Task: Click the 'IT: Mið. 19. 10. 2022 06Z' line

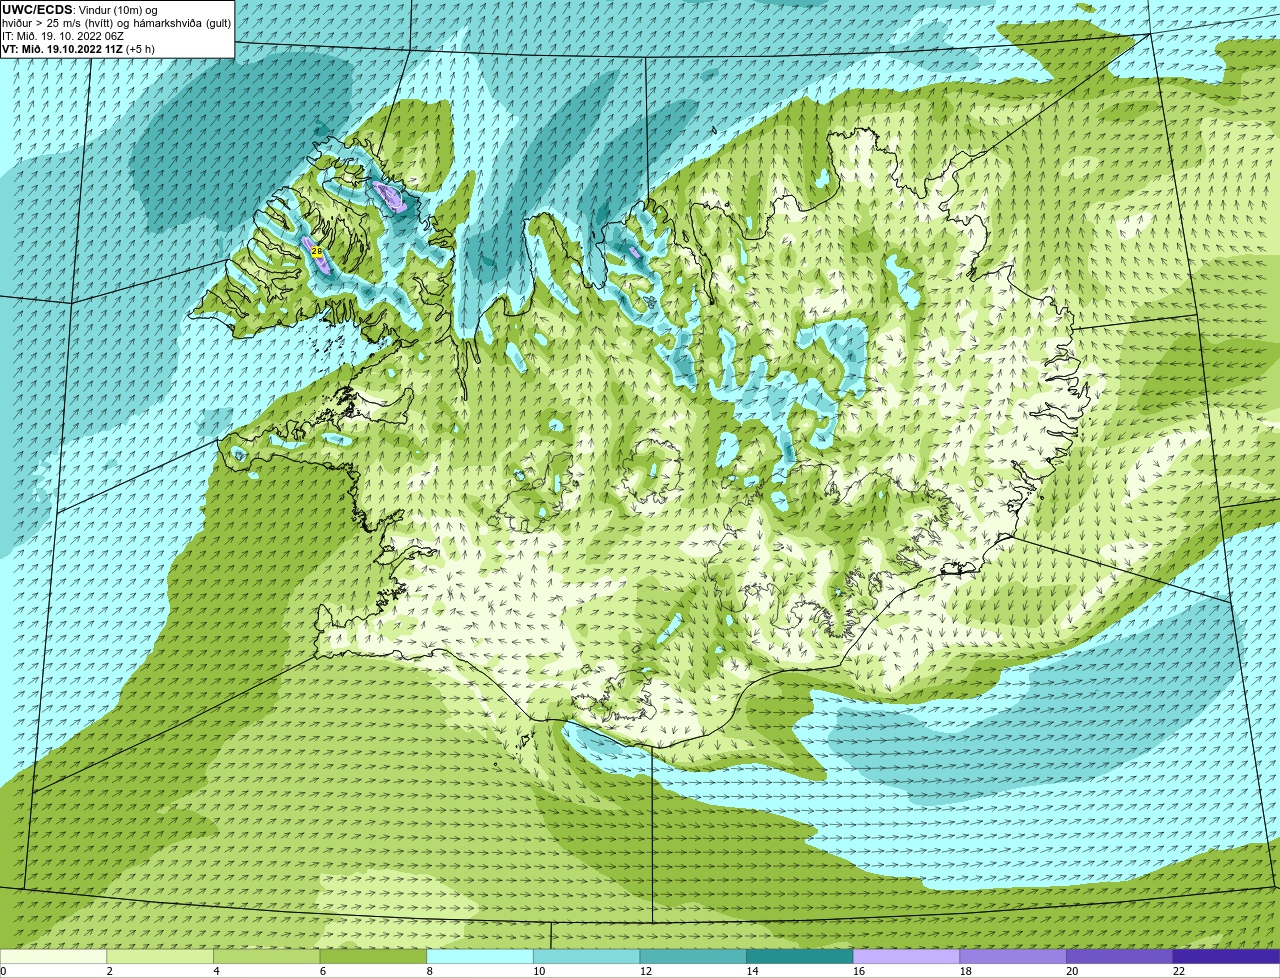Action: (63, 36)
